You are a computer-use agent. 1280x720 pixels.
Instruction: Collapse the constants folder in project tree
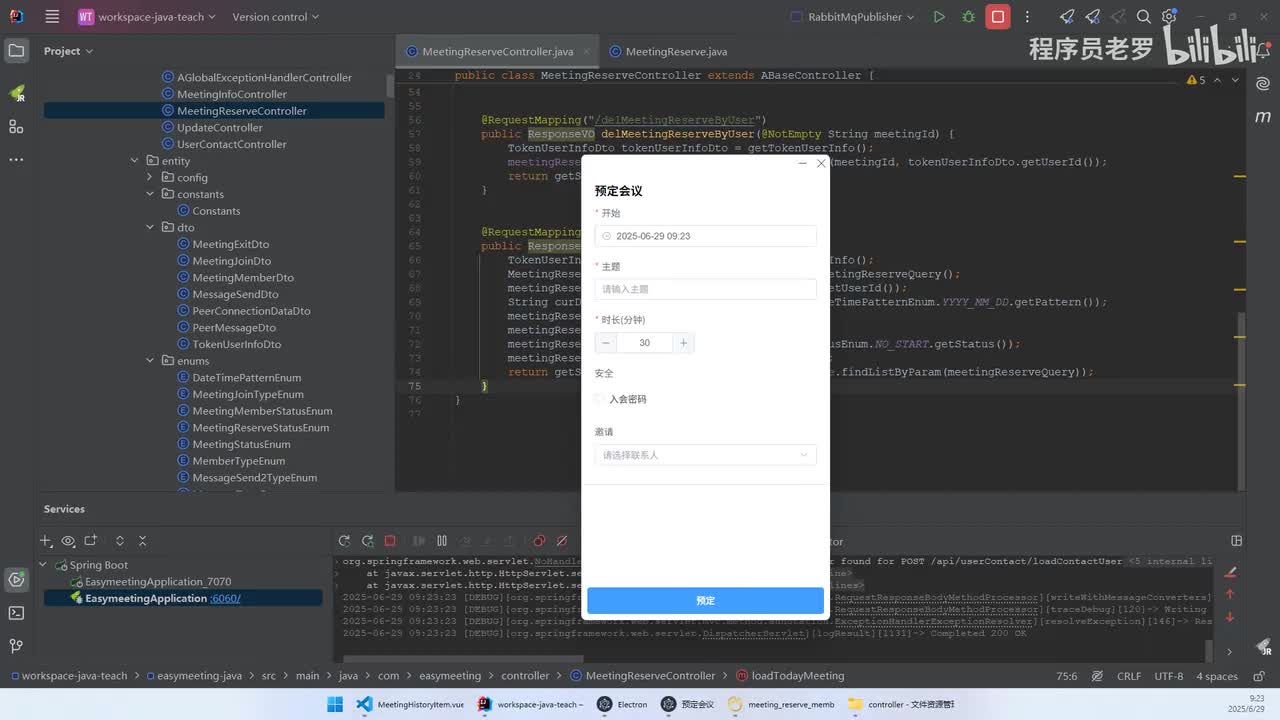[x=150, y=194]
